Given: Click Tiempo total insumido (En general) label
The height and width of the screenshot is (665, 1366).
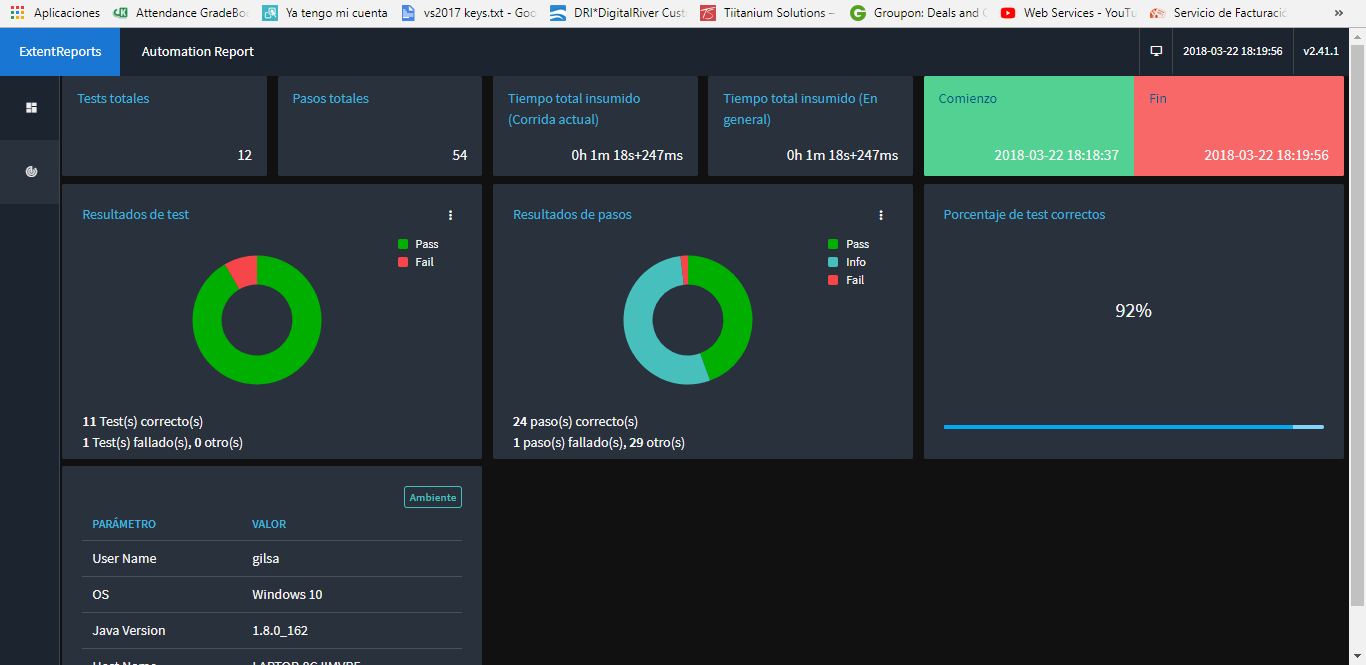Looking at the screenshot, I should coord(800,109).
